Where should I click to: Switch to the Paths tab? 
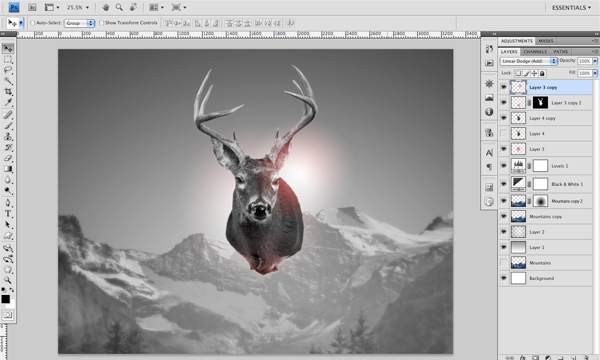(561, 52)
